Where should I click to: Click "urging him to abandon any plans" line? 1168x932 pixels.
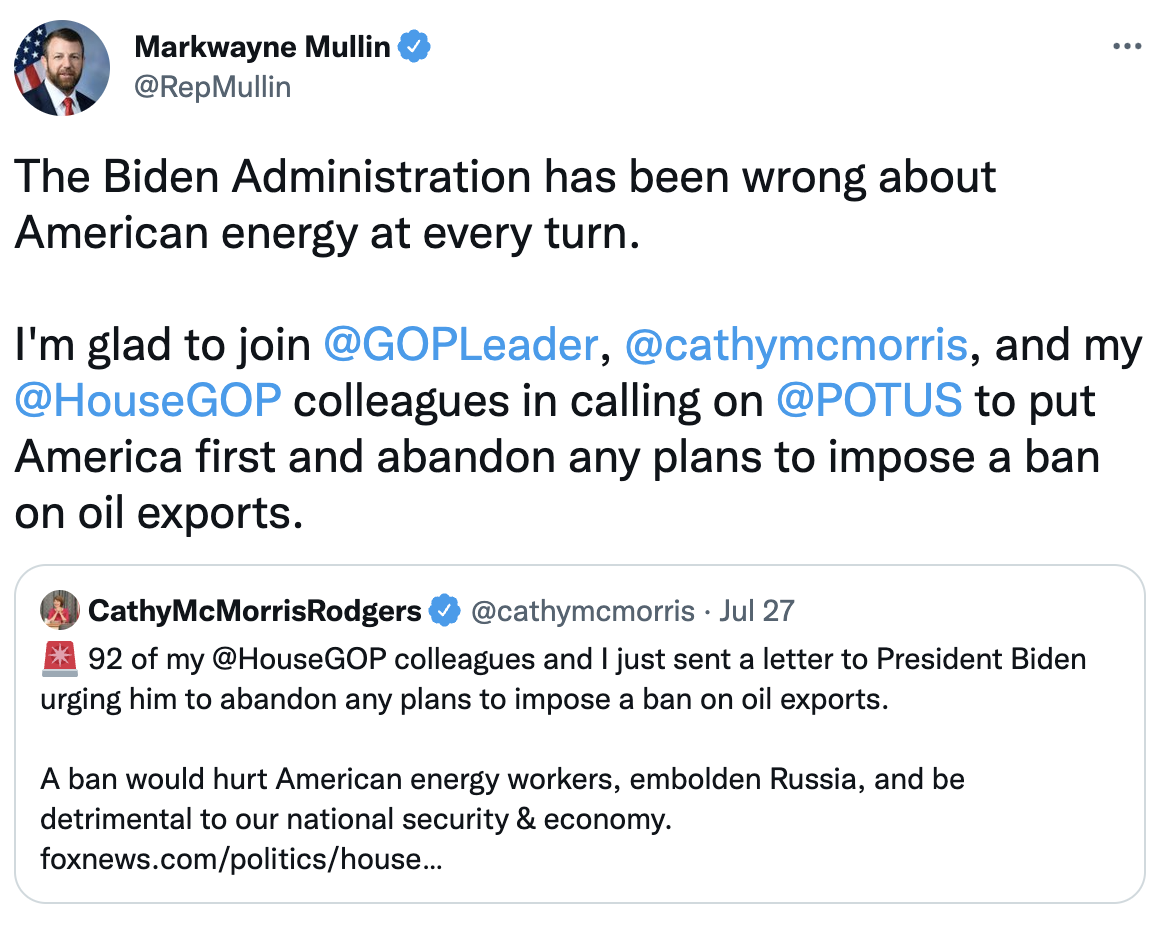click(x=464, y=699)
